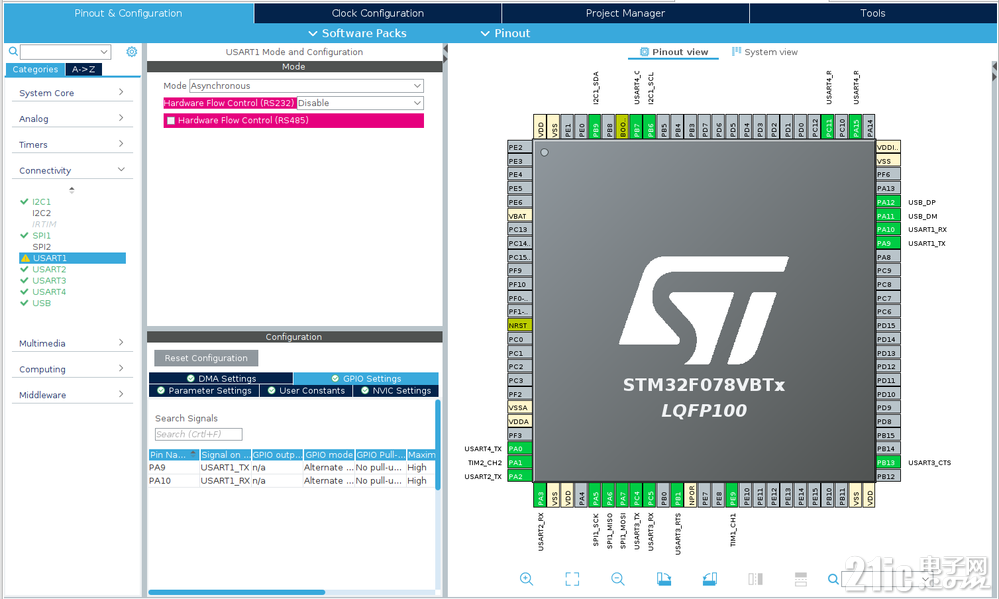Open the gear settings icon in the left panel
The height and width of the screenshot is (599, 999).
131,52
